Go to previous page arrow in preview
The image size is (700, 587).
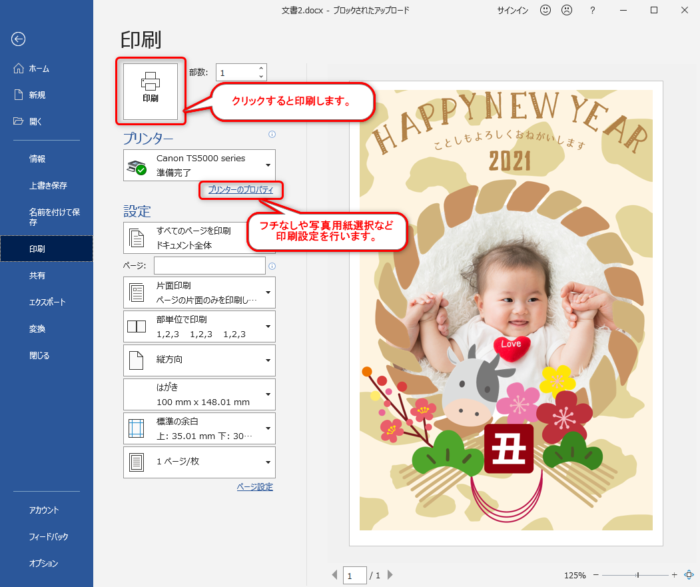335,575
